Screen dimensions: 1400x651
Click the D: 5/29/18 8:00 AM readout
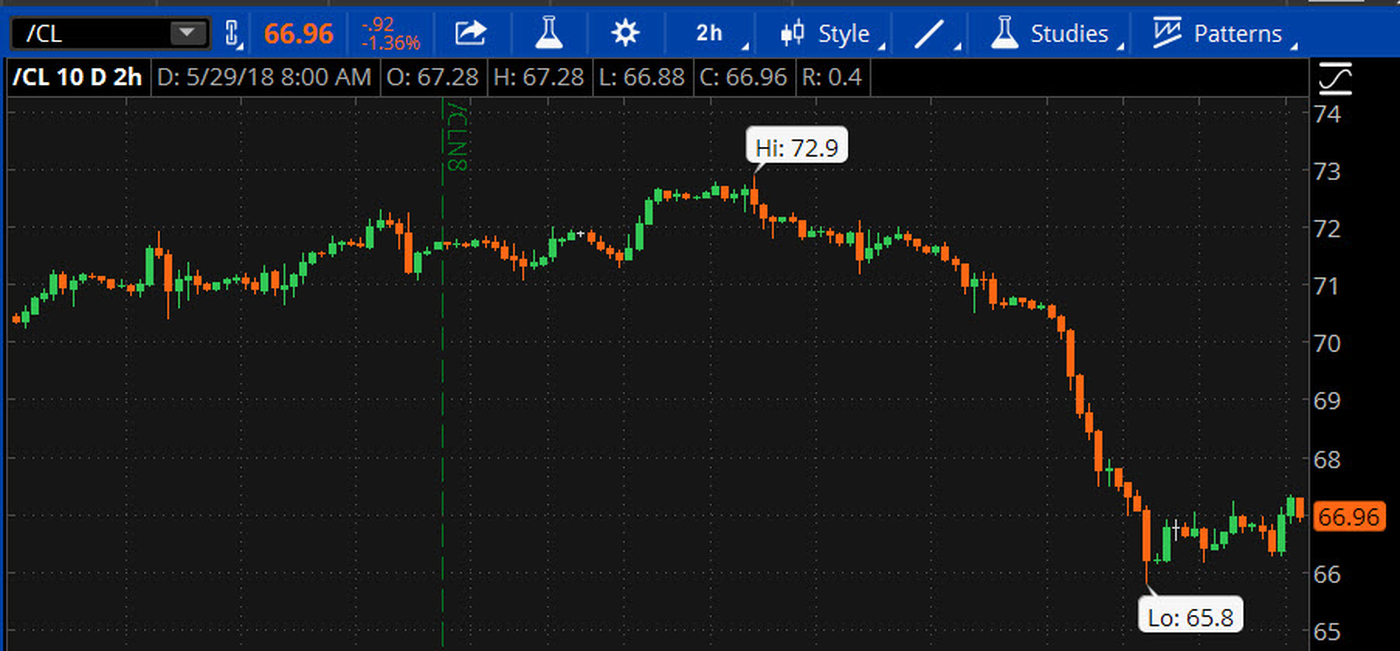click(265, 77)
